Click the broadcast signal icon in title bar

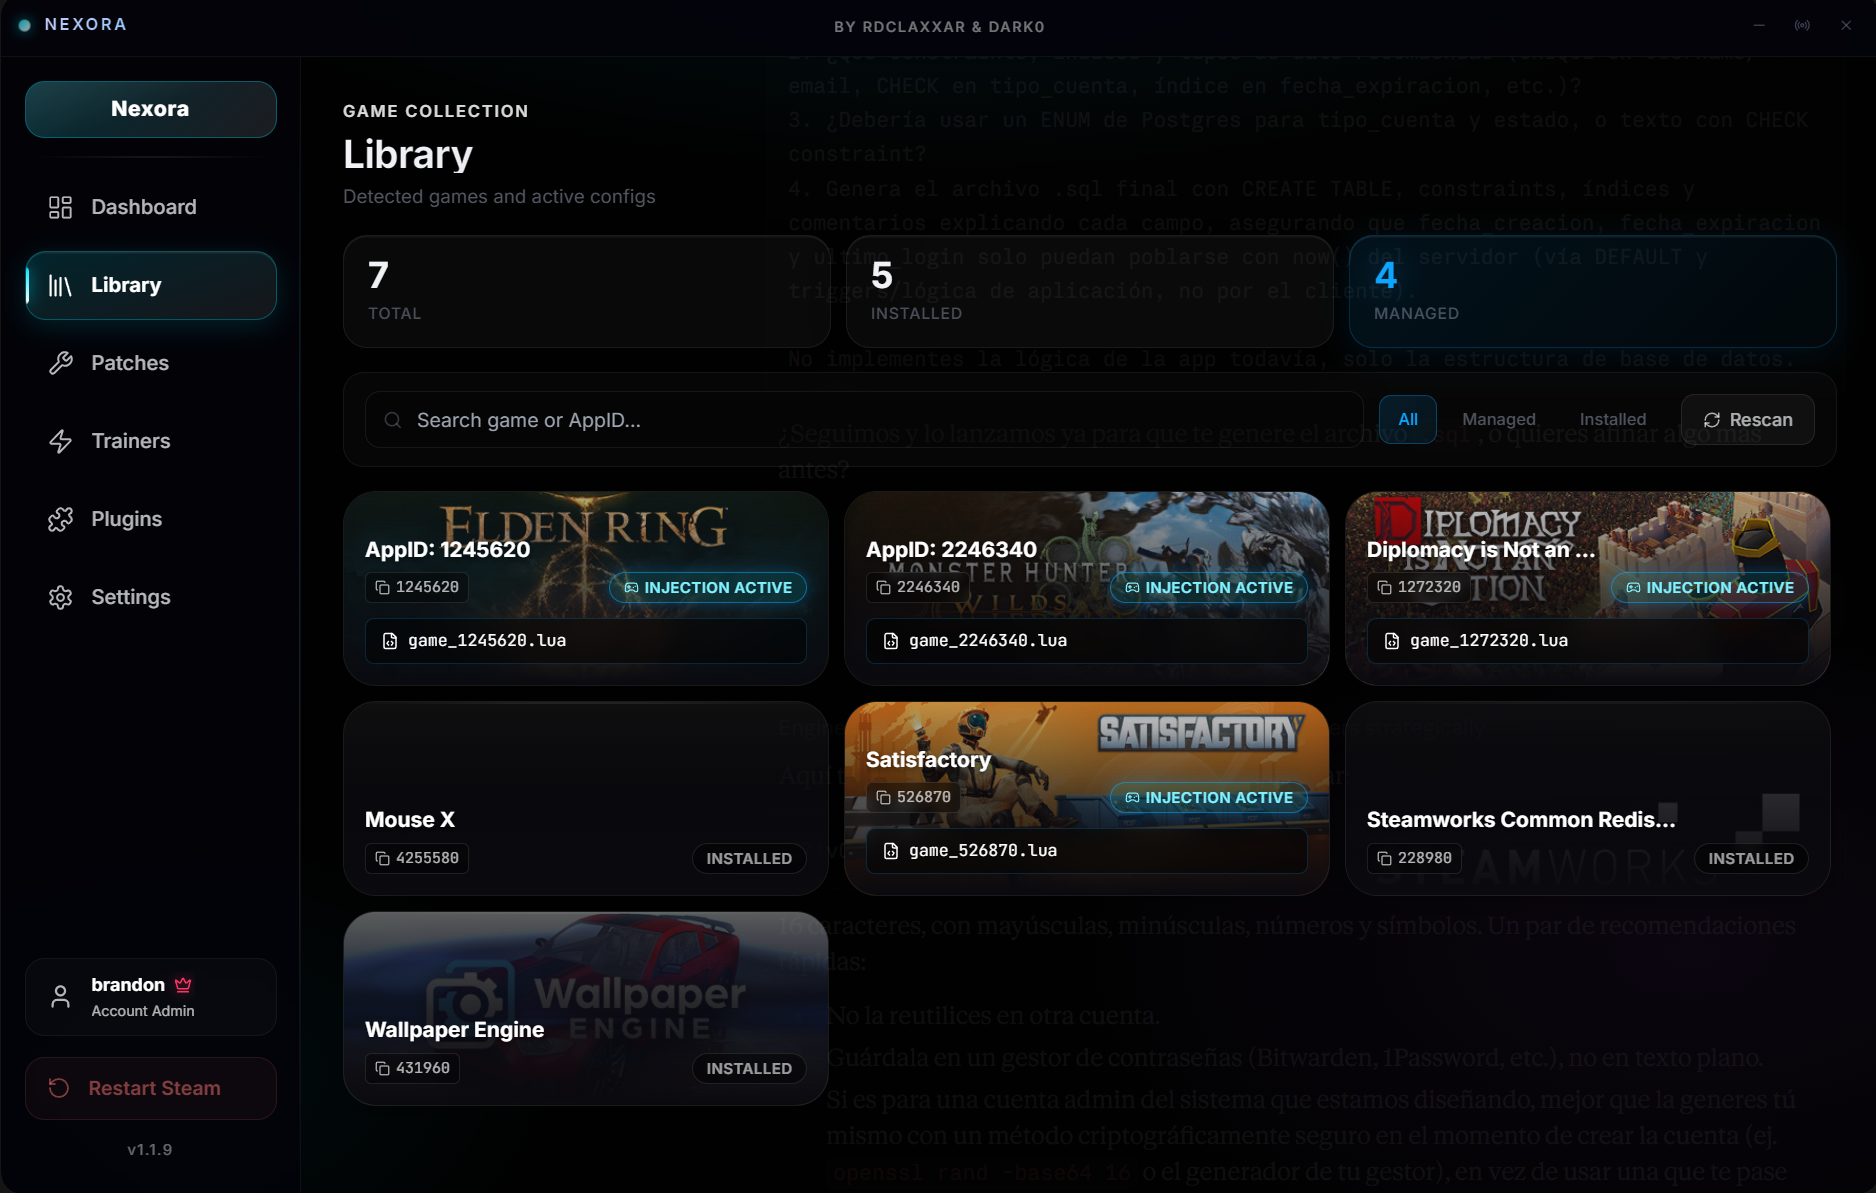pyautogui.click(x=1802, y=25)
